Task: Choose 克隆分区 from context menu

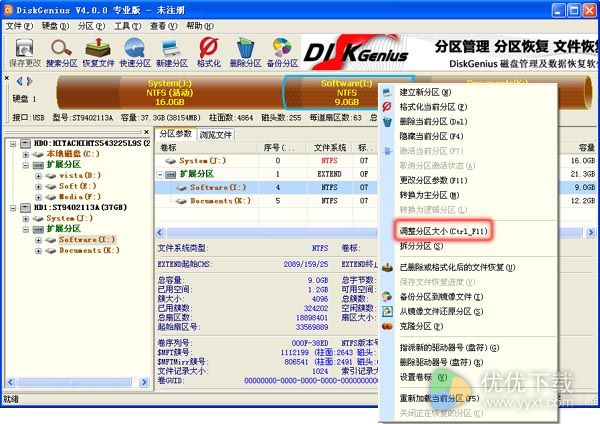Action: pos(468,326)
